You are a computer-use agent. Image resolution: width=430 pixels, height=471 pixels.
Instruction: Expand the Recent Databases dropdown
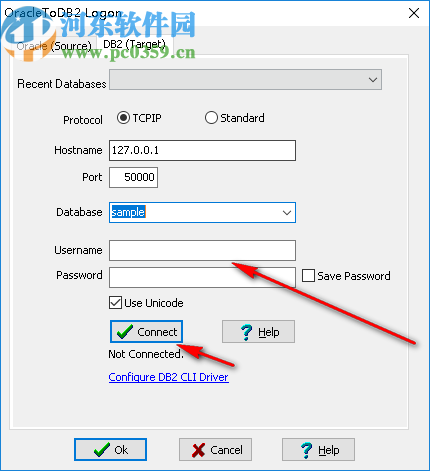373,80
